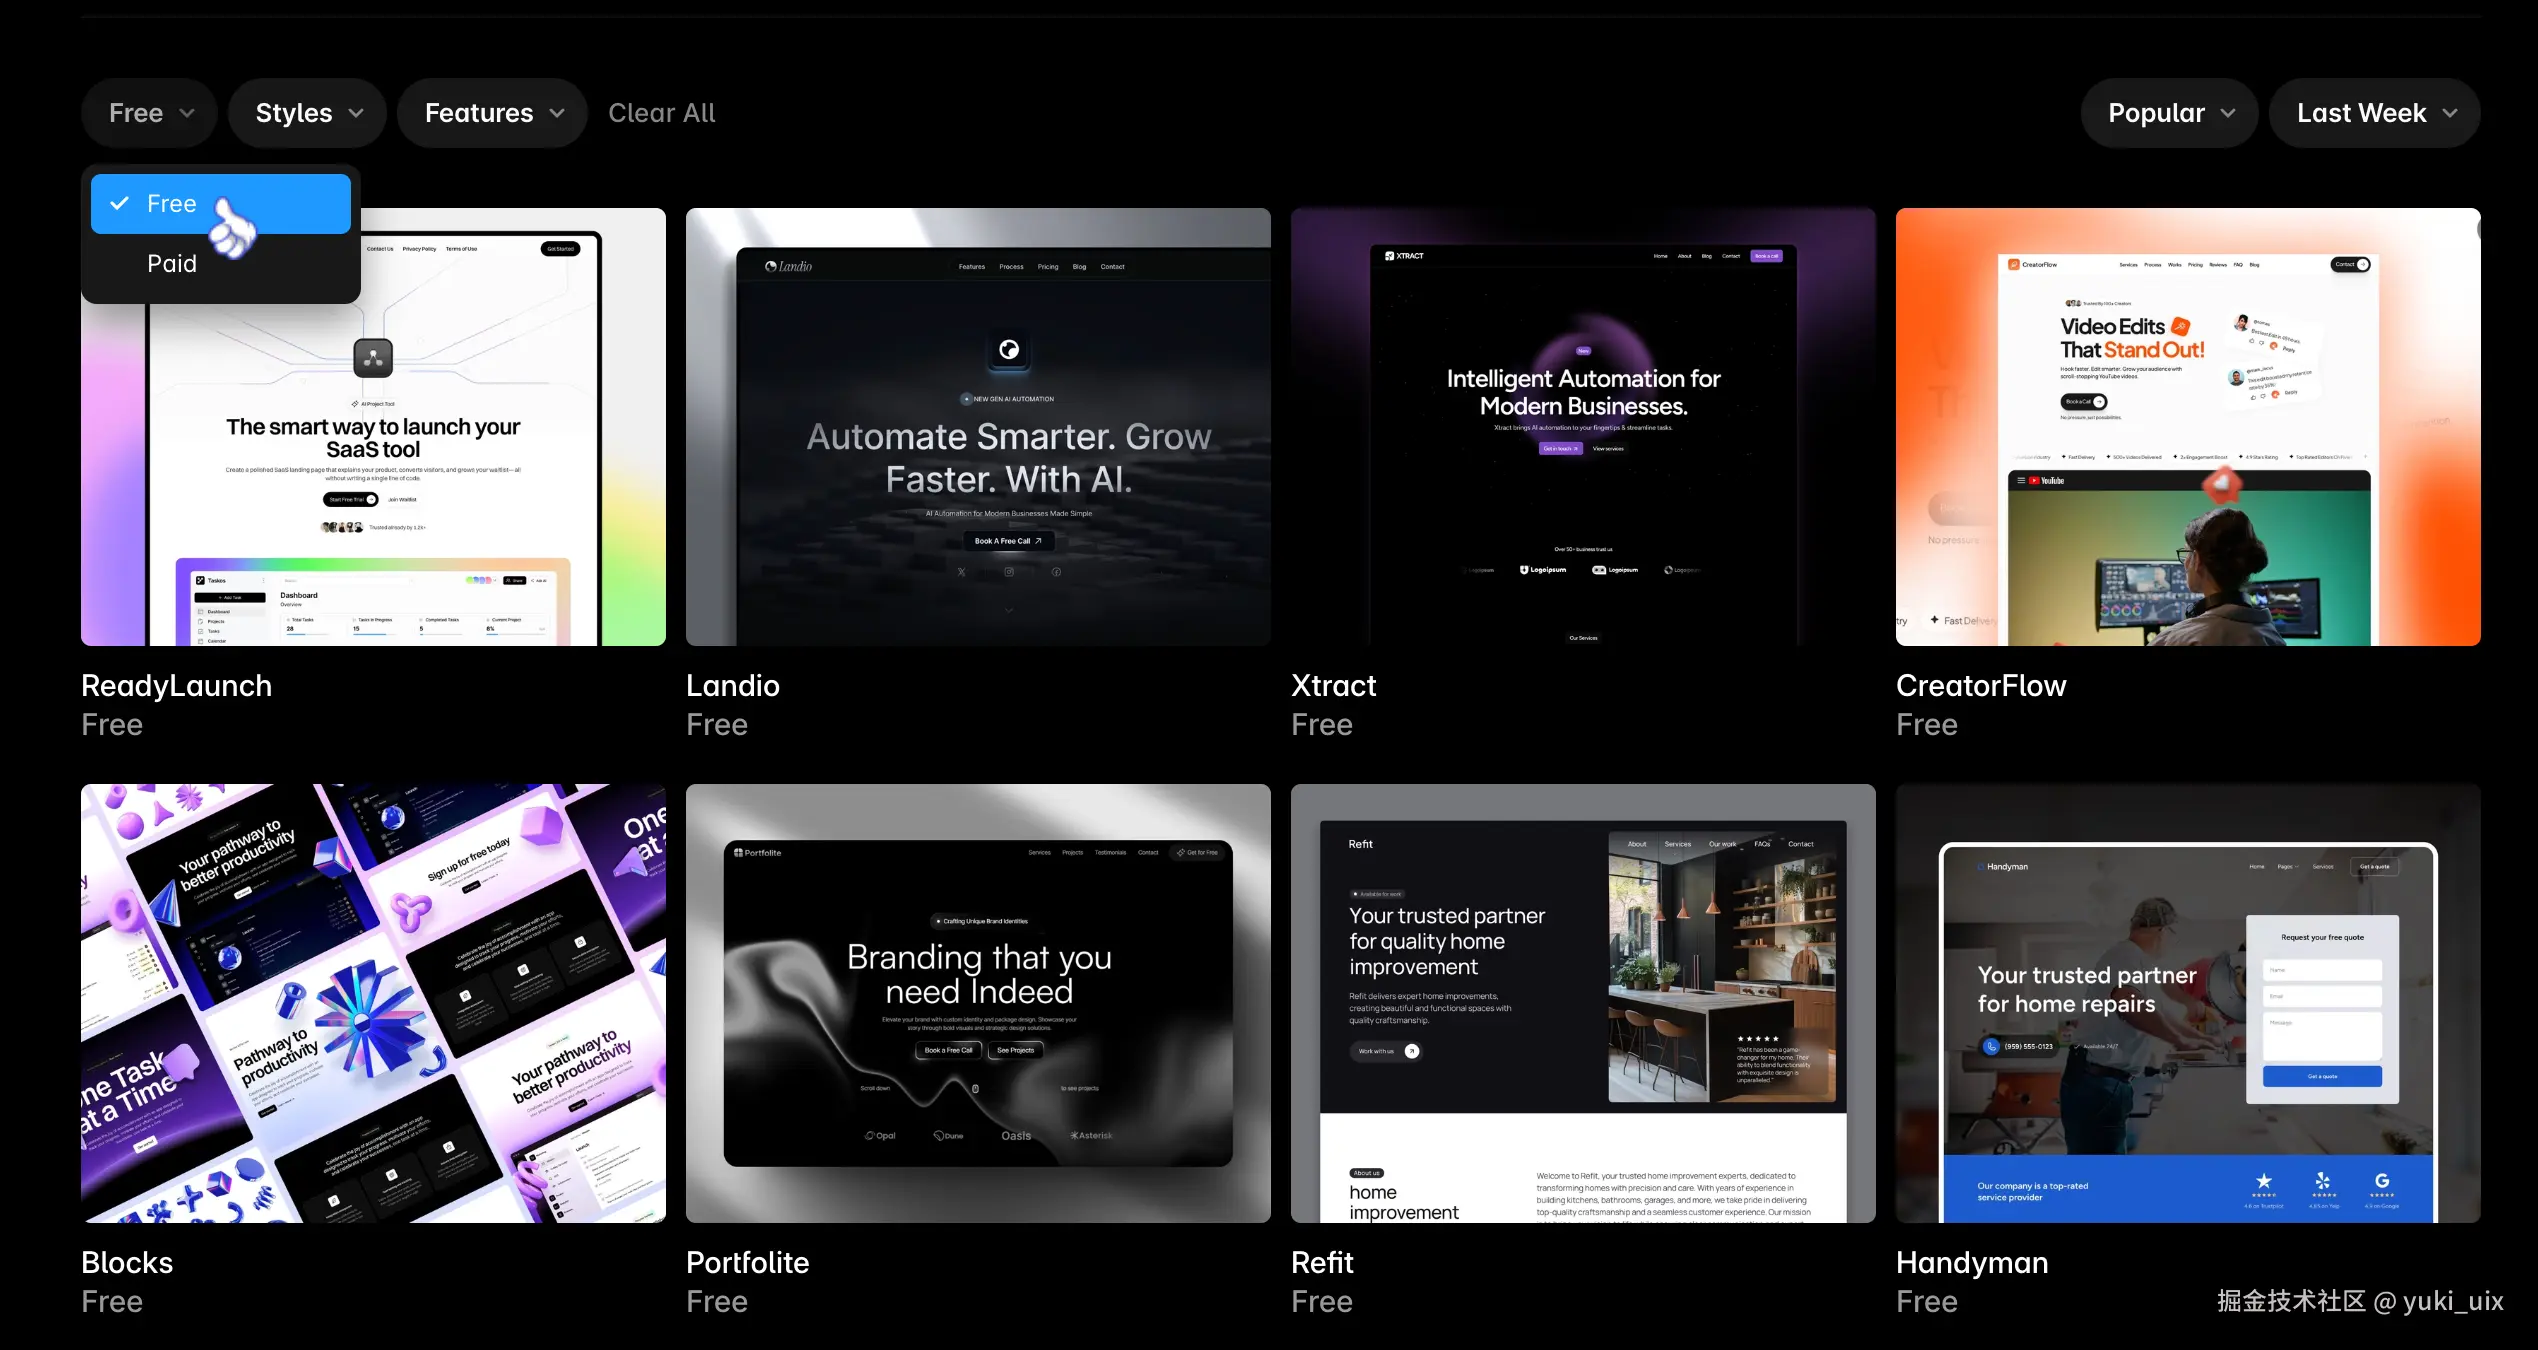Click the Refit title link

[1322, 1263]
